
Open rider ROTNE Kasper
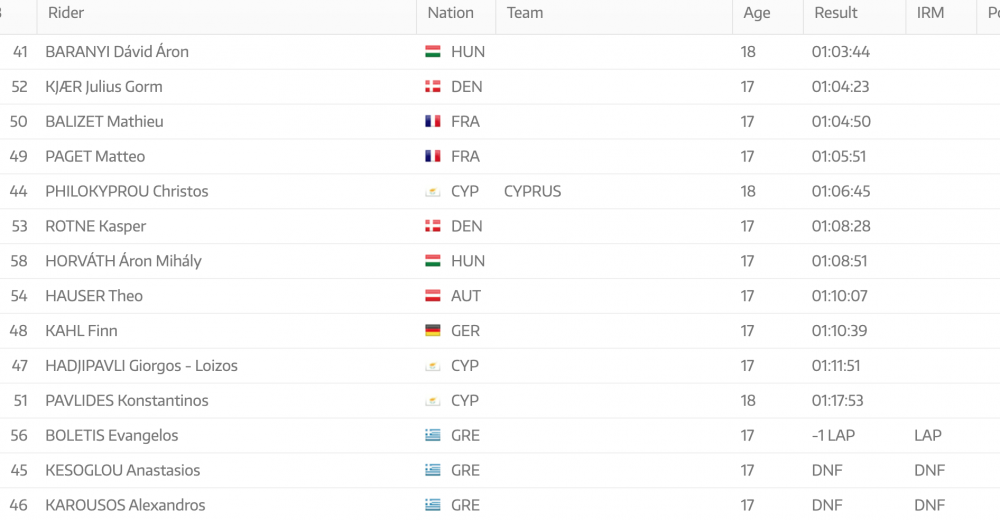pos(96,227)
